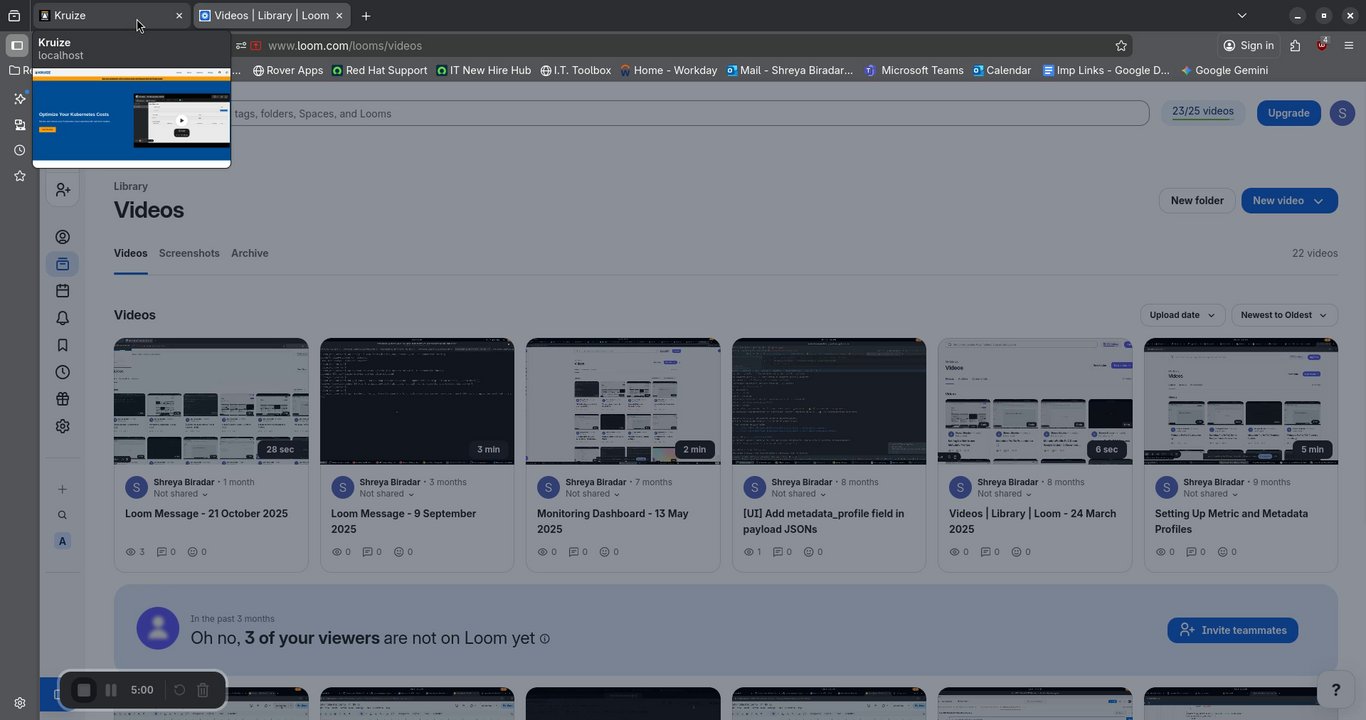The width and height of the screenshot is (1366, 720).
Task: Open the browser hamburger menu
Action: coord(1349,45)
